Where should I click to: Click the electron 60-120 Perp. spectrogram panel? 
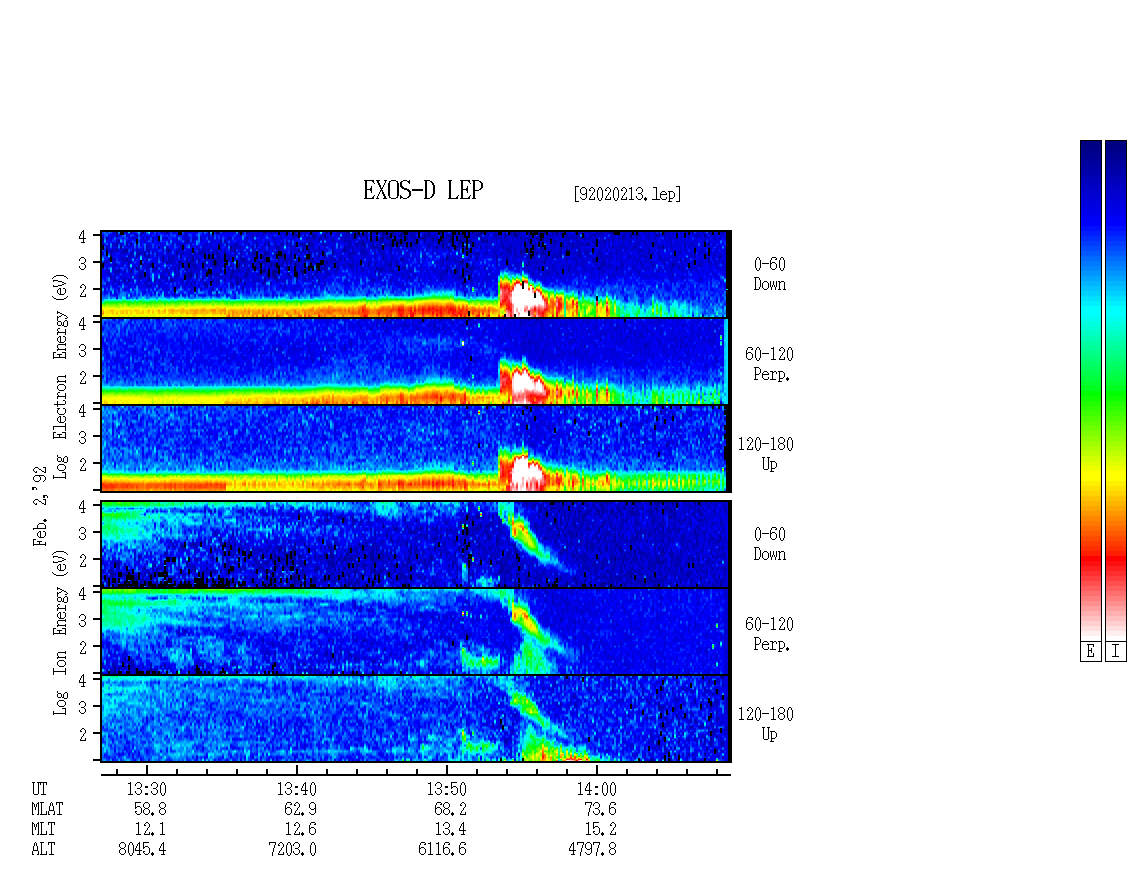point(416,361)
